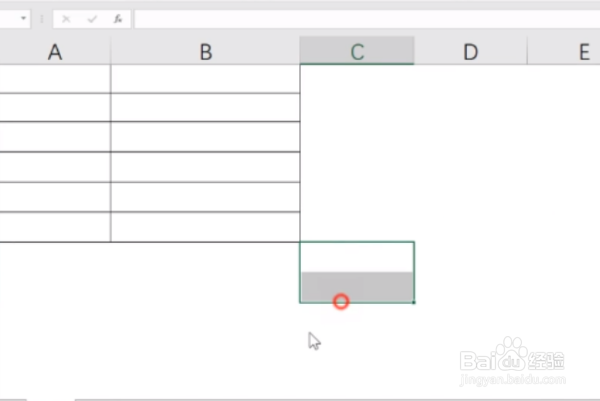Image resolution: width=600 pixels, height=401 pixels.
Task: Click the white upper cell in selection
Action: coord(357,257)
